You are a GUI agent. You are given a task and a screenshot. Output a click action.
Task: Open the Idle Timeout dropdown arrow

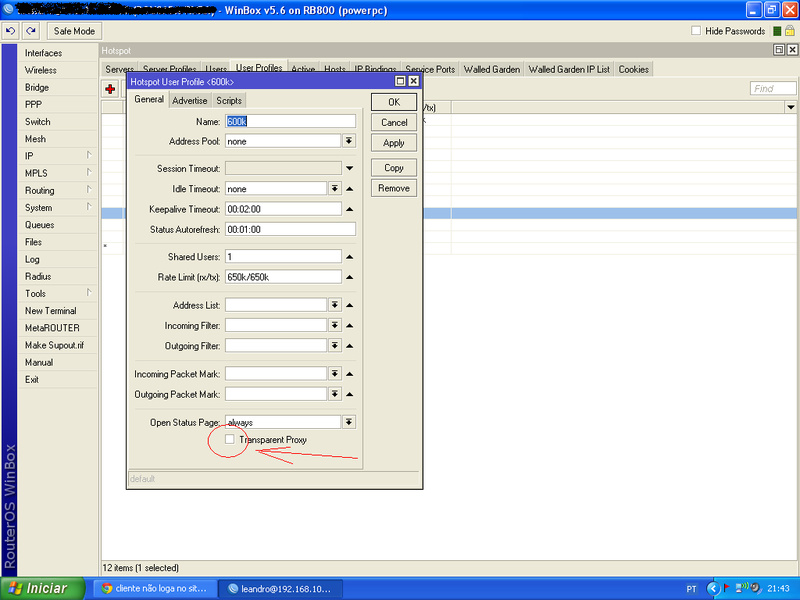335,188
